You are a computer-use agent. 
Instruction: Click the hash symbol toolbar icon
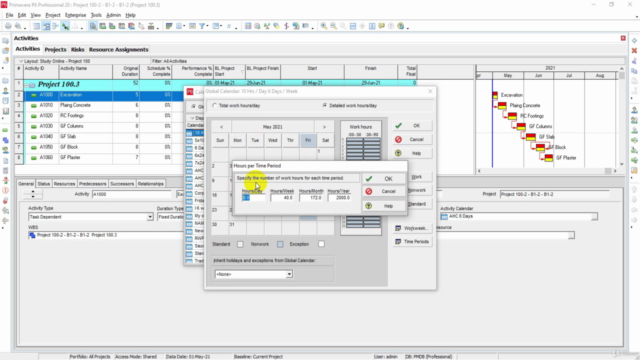click(x=229, y=26)
